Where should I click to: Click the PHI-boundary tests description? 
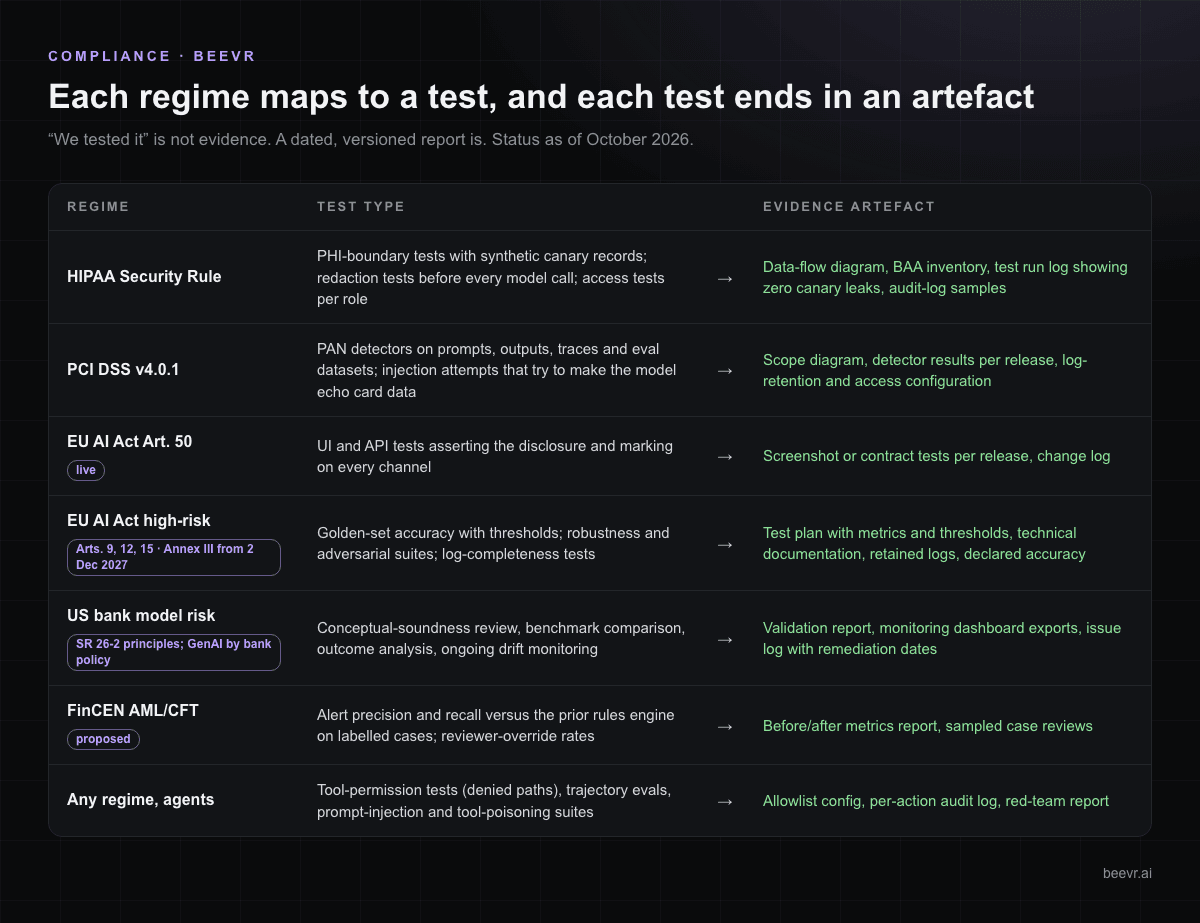(x=491, y=277)
